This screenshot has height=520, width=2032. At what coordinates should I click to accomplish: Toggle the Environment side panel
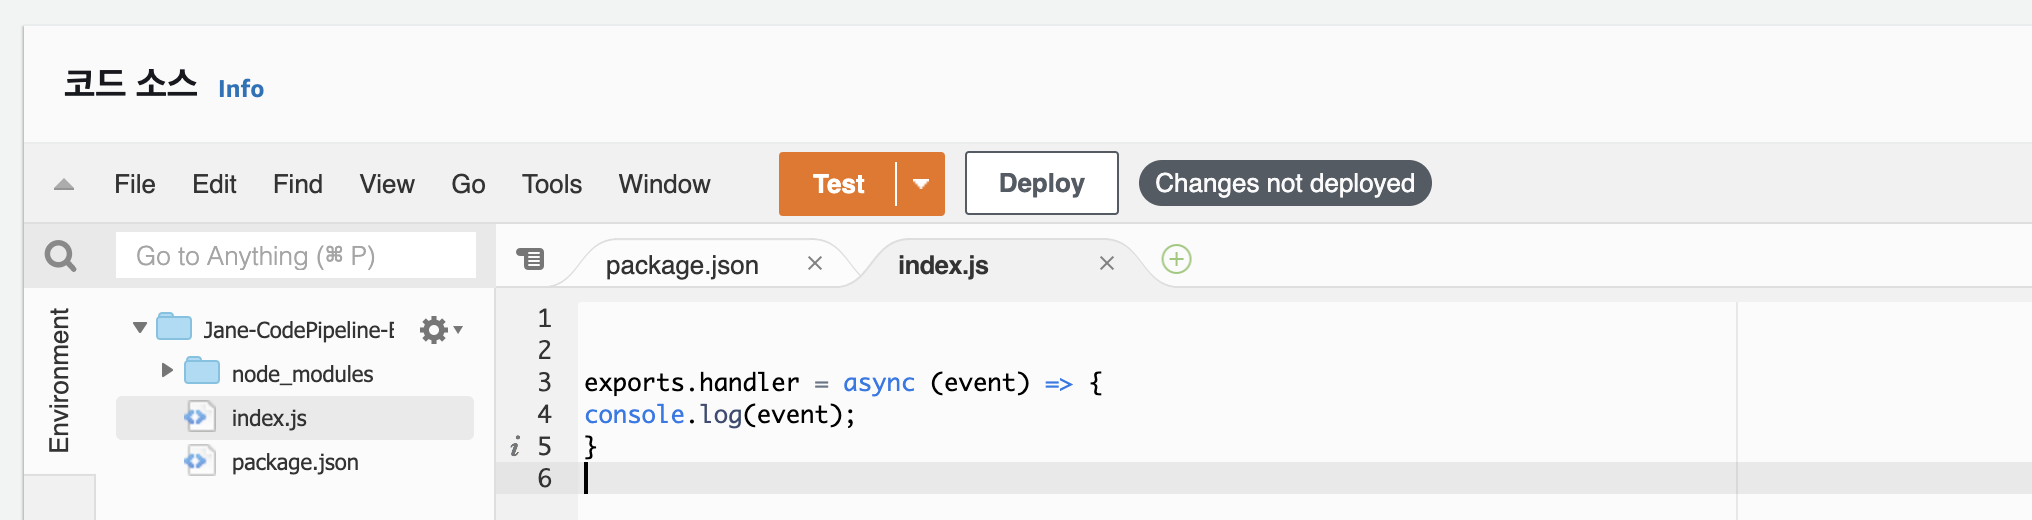59,380
